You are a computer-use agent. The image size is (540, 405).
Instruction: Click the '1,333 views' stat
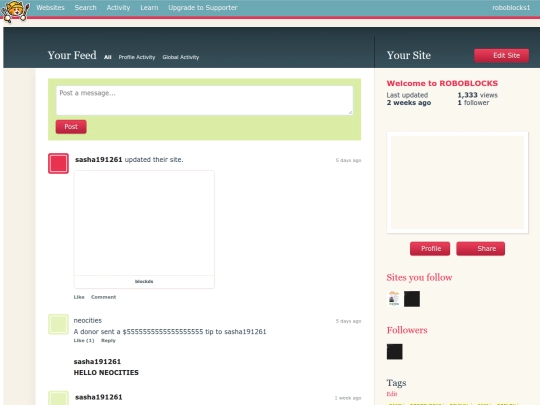(x=477, y=95)
